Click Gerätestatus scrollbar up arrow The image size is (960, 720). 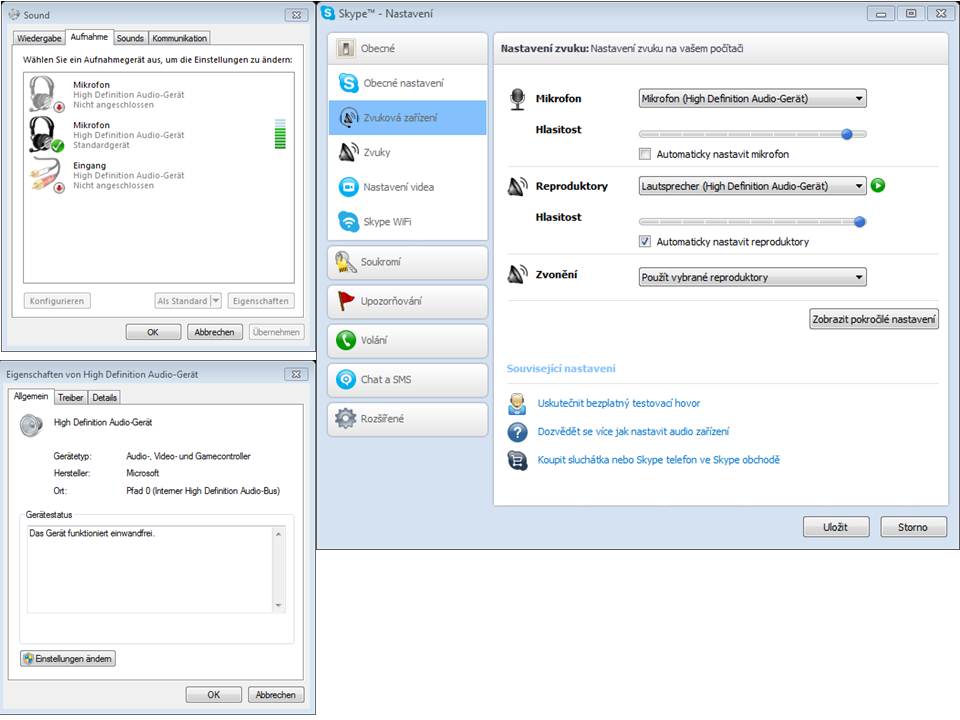pyautogui.click(x=279, y=534)
